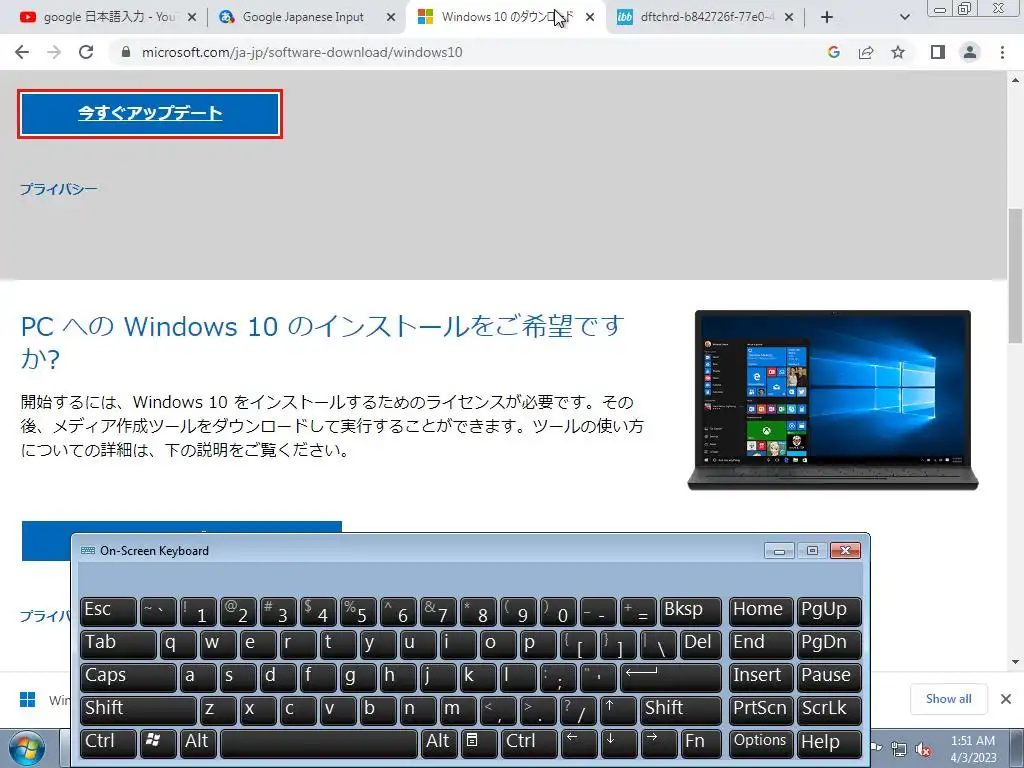Toggle ScrLk on On-Screen Keyboard

pyautogui.click(x=829, y=710)
